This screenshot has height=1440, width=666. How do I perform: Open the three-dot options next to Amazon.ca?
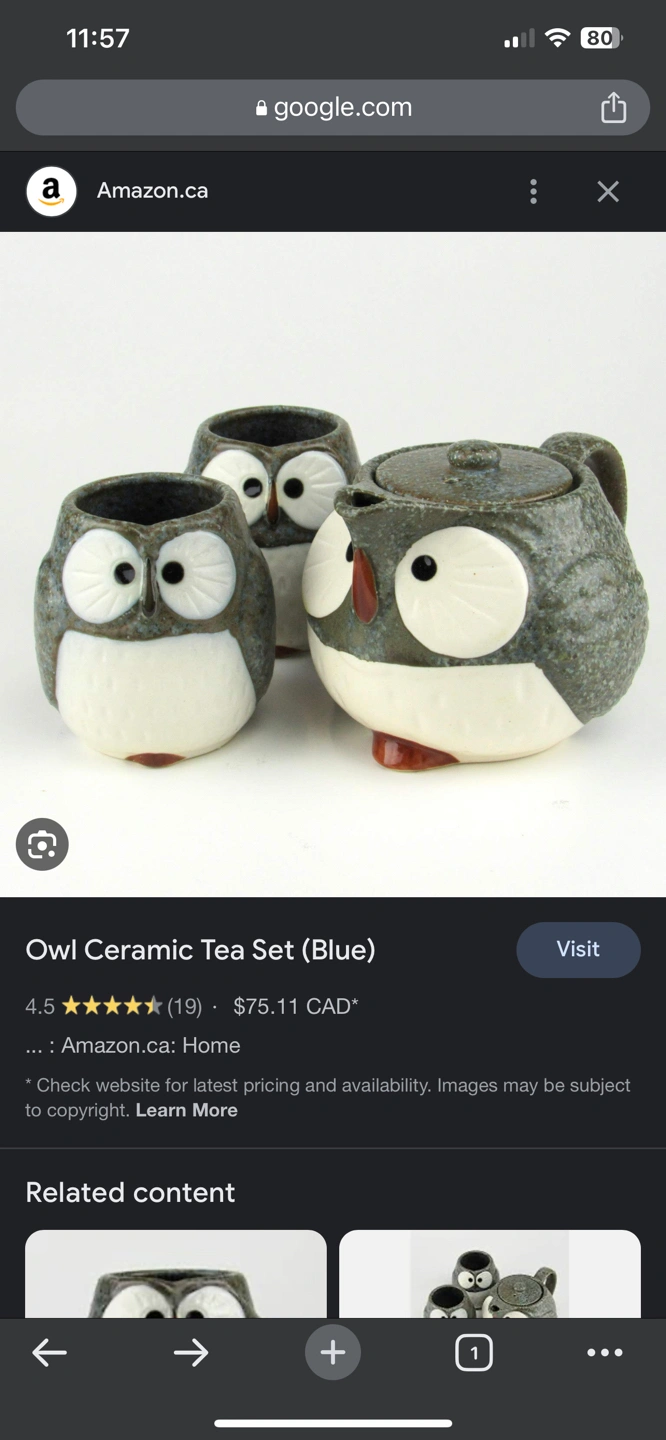point(533,191)
